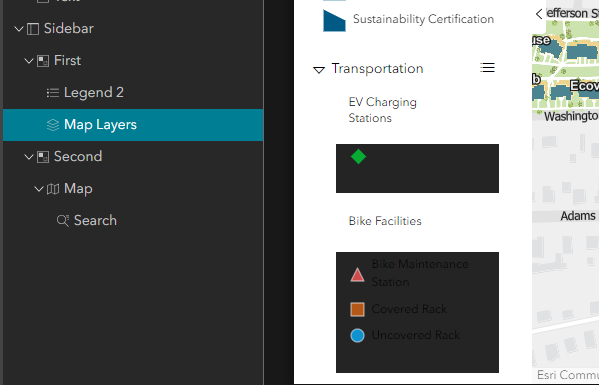Viewport: 599px width, 385px height.
Task: Select the Sidebar row label
Action: (x=69, y=29)
